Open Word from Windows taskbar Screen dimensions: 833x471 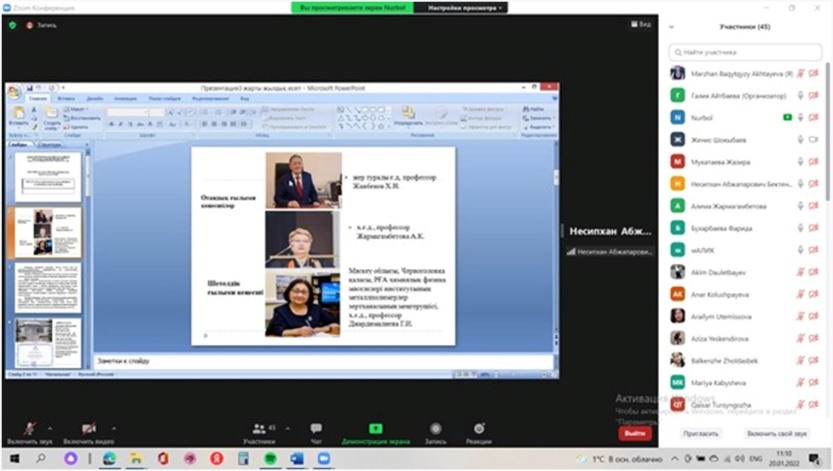coord(296,459)
